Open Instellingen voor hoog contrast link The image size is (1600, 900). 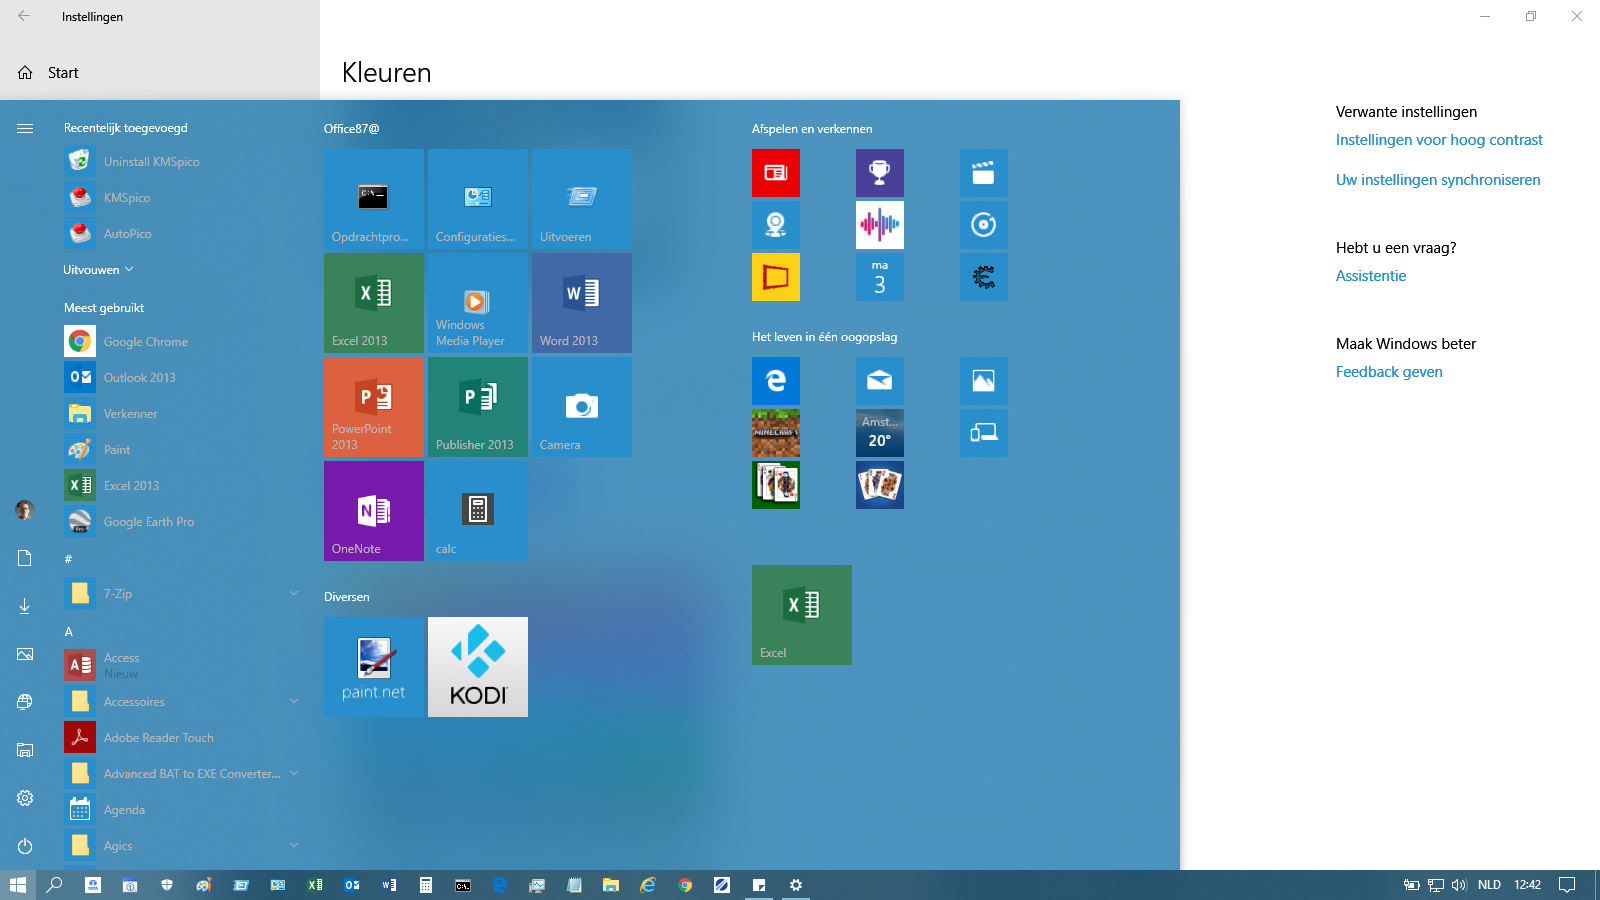point(1439,140)
